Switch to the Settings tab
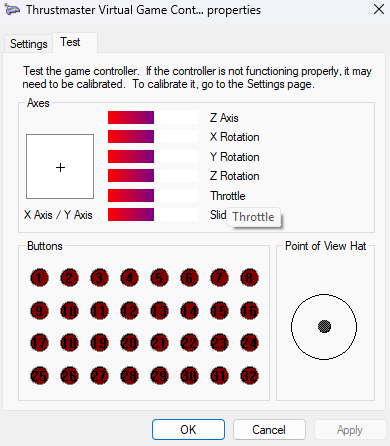Image resolution: width=390 pixels, height=446 pixels. [x=29, y=44]
